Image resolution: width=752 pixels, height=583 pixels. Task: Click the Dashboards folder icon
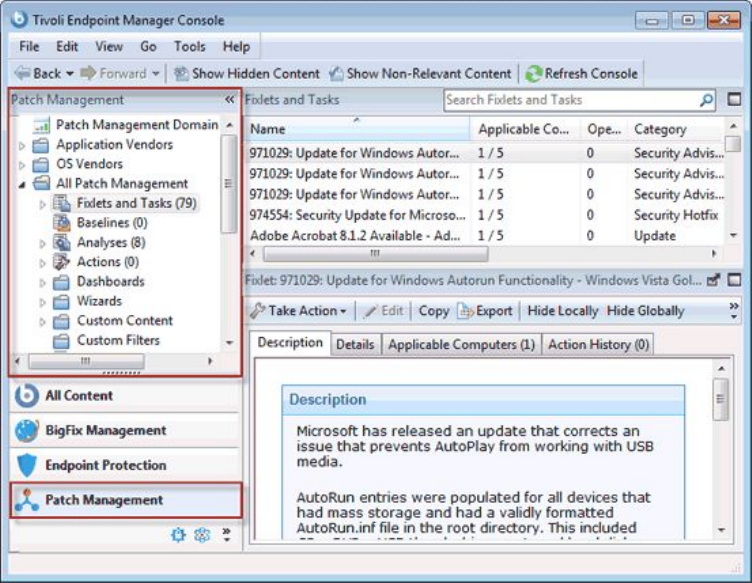click(61, 282)
